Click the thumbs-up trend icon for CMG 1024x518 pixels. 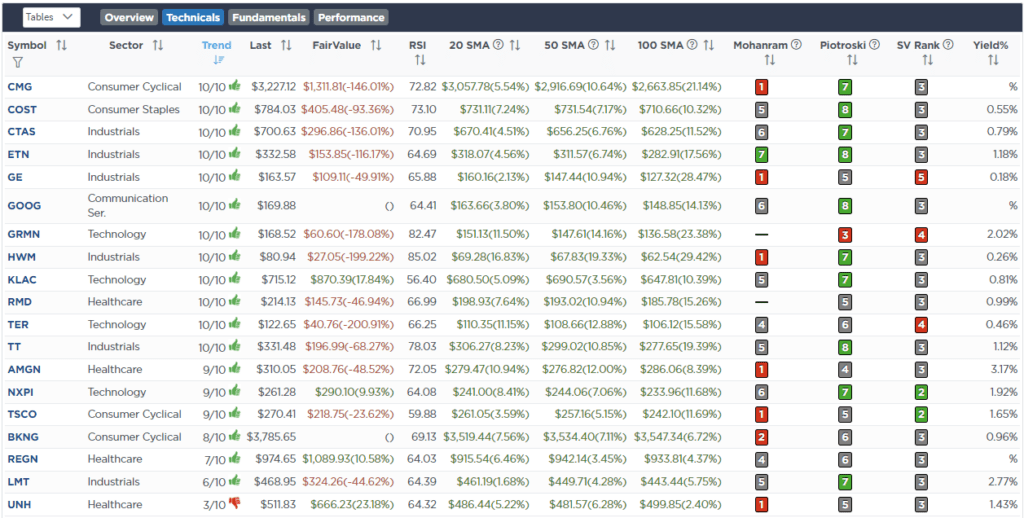point(234,86)
